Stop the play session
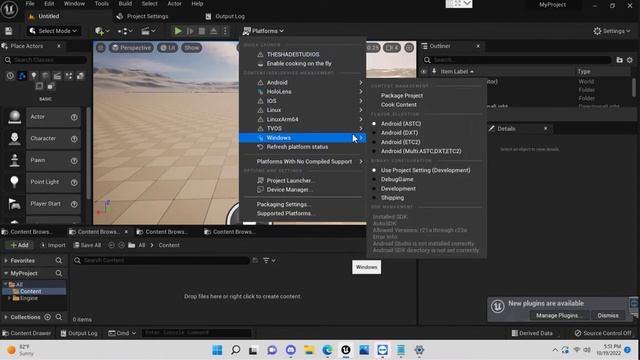 tap(202, 31)
